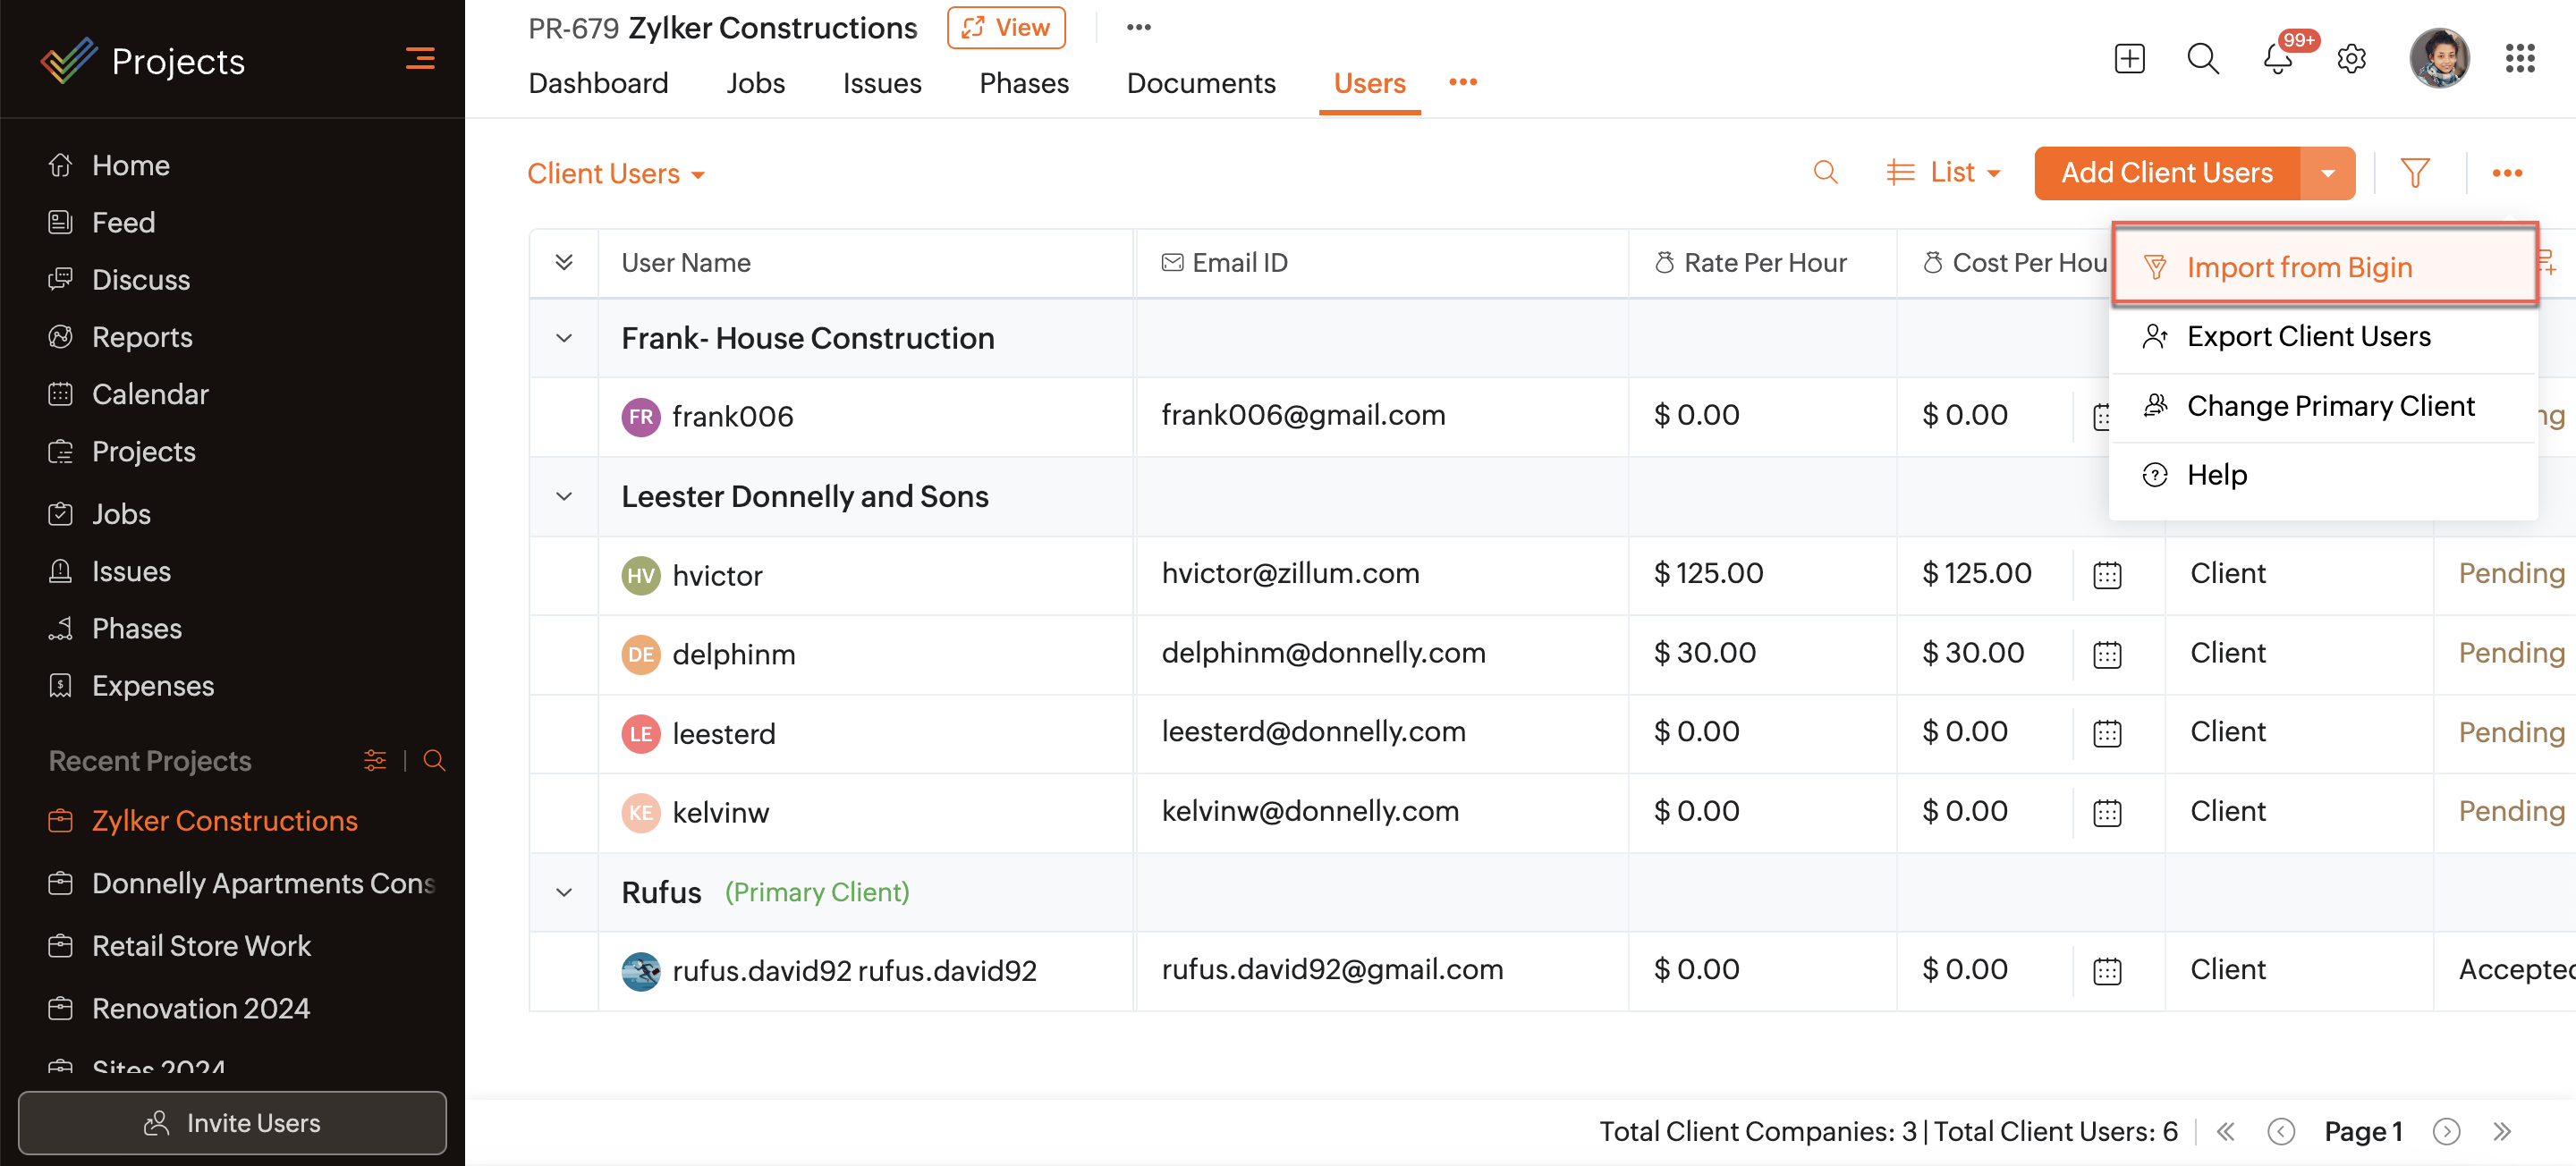Collapse Leester Donnelly and Sons group
The image size is (2576, 1166).
(564, 496)
